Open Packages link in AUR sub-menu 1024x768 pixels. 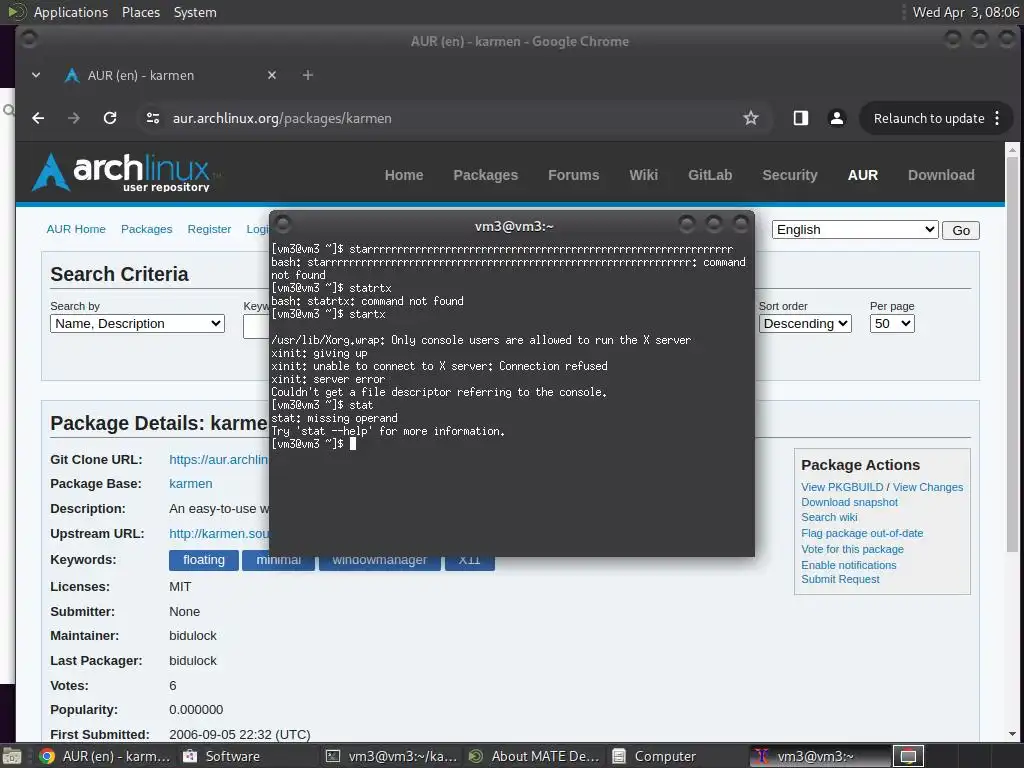coord(146,229)
